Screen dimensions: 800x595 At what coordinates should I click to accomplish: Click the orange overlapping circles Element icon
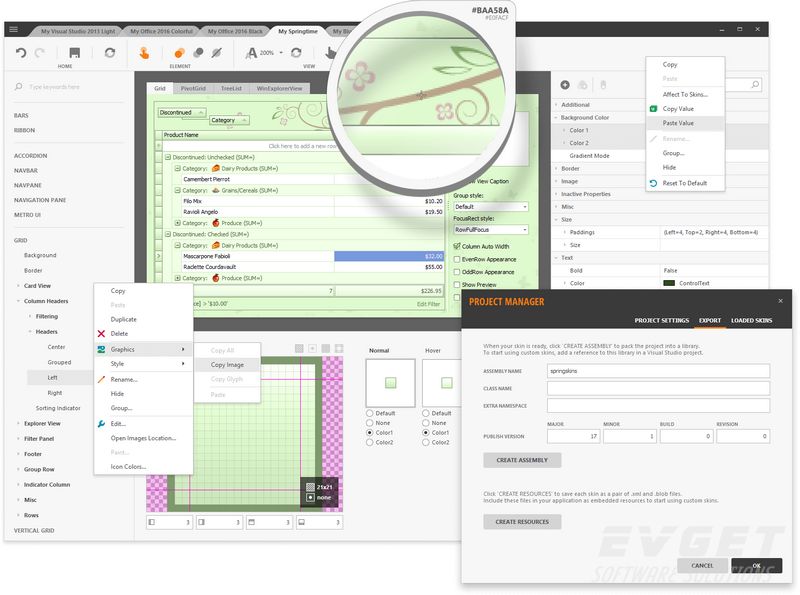click(x=180, y=53)
